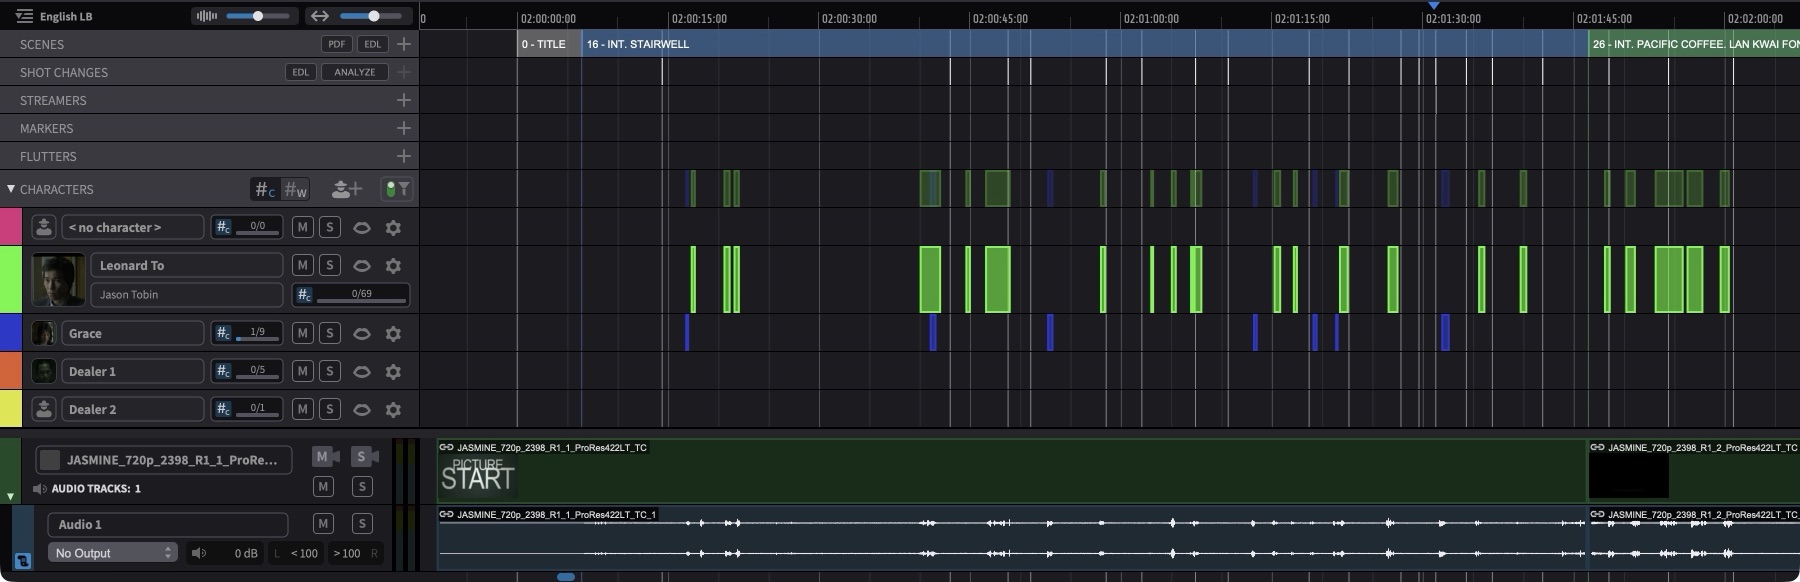Viewport: 1800px width, 582px height.
Task: Click the waveform zoom icon
Action: point(206,16)
